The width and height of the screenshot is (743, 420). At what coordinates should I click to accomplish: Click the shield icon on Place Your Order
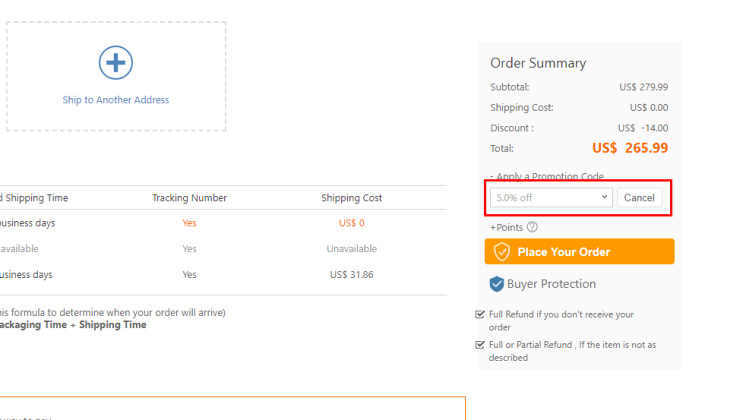(x=502, y=252)
